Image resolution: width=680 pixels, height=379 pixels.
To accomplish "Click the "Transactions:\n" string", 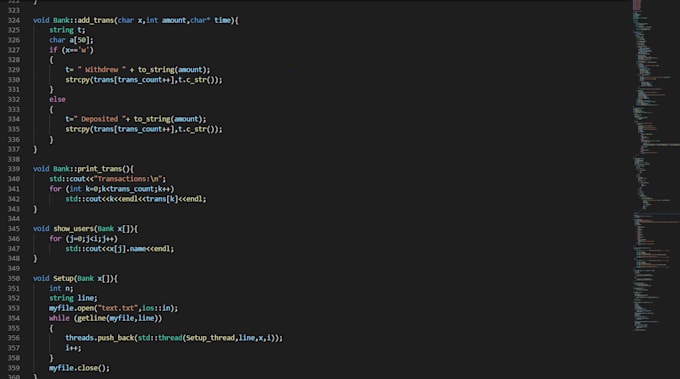I will 128,179.
